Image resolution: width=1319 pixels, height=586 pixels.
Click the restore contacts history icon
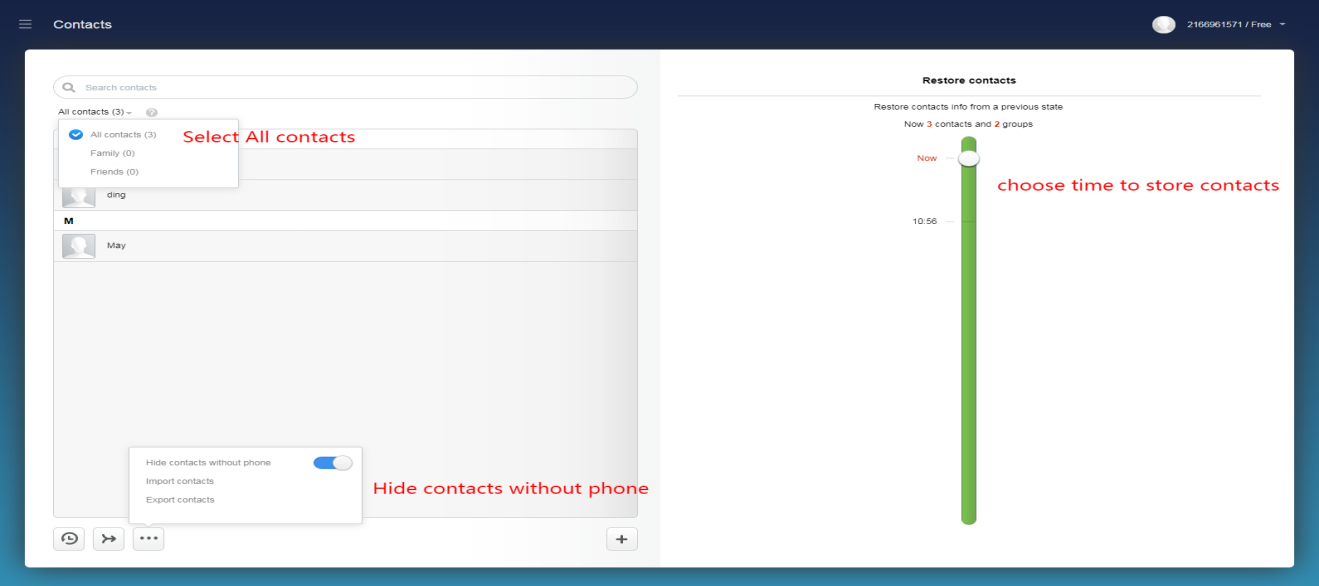pyautogui.click(x=69, y=539)
